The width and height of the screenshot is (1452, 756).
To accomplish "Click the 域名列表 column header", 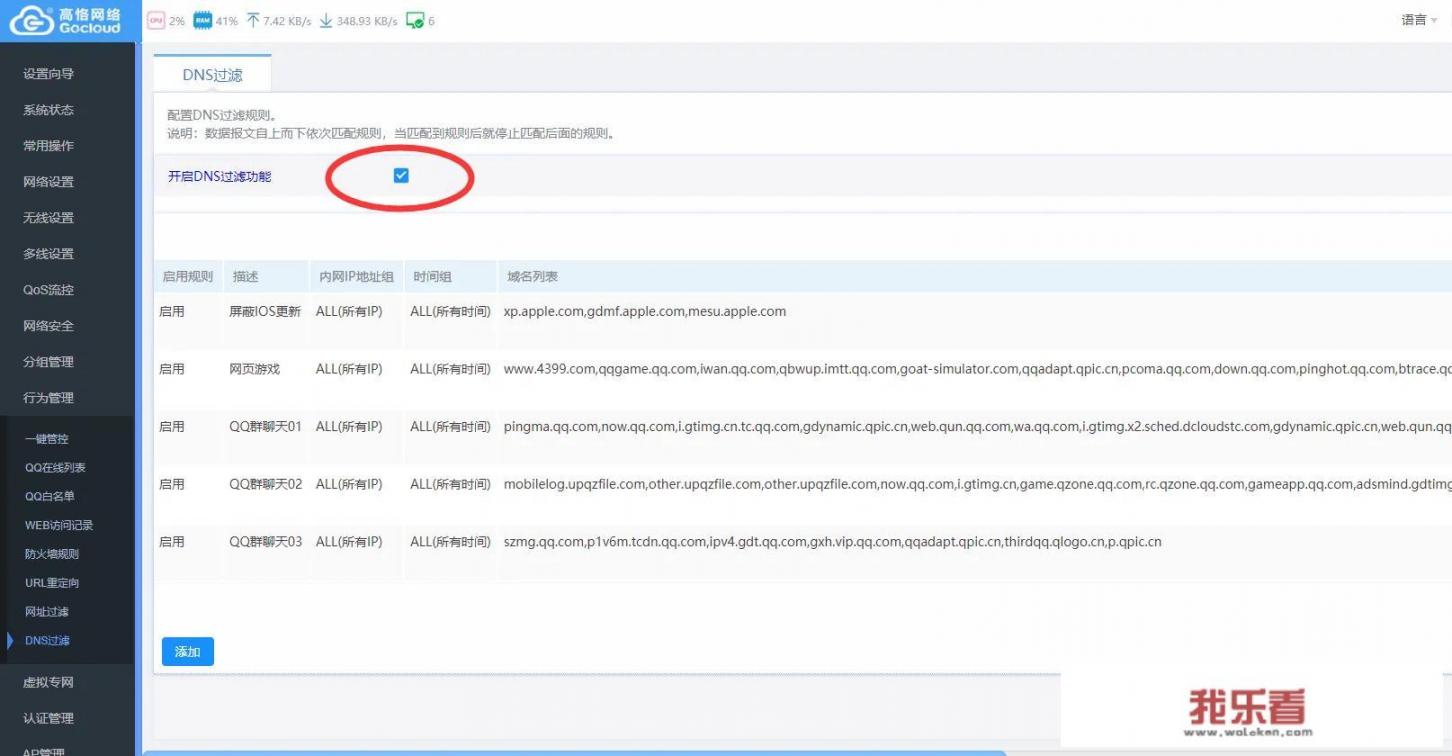I will pyautogui.click(x=533, y=277).
